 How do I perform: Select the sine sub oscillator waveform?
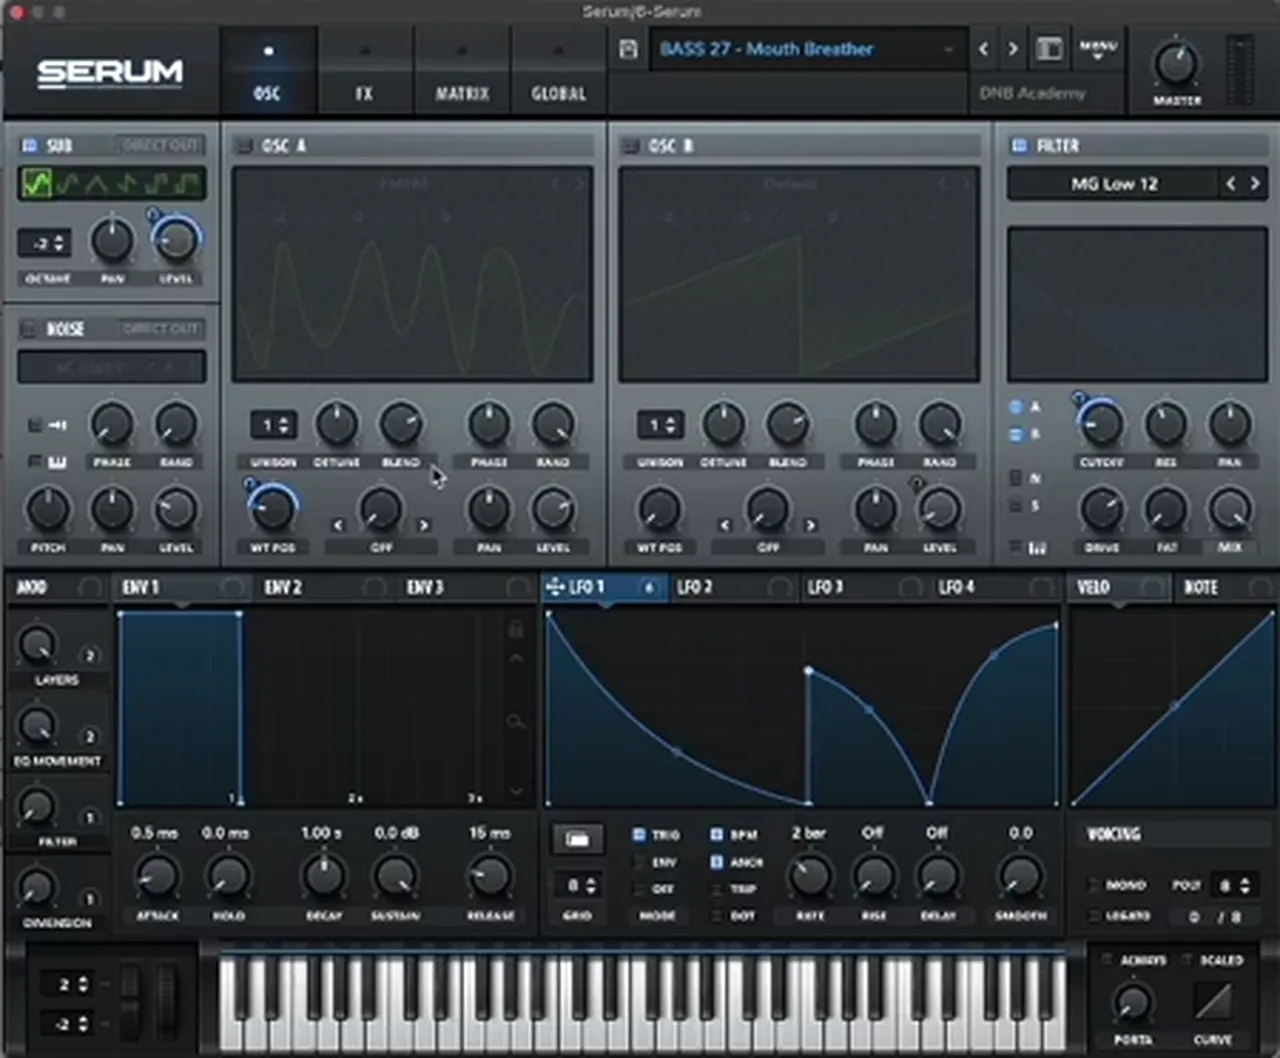pos(37,183)
